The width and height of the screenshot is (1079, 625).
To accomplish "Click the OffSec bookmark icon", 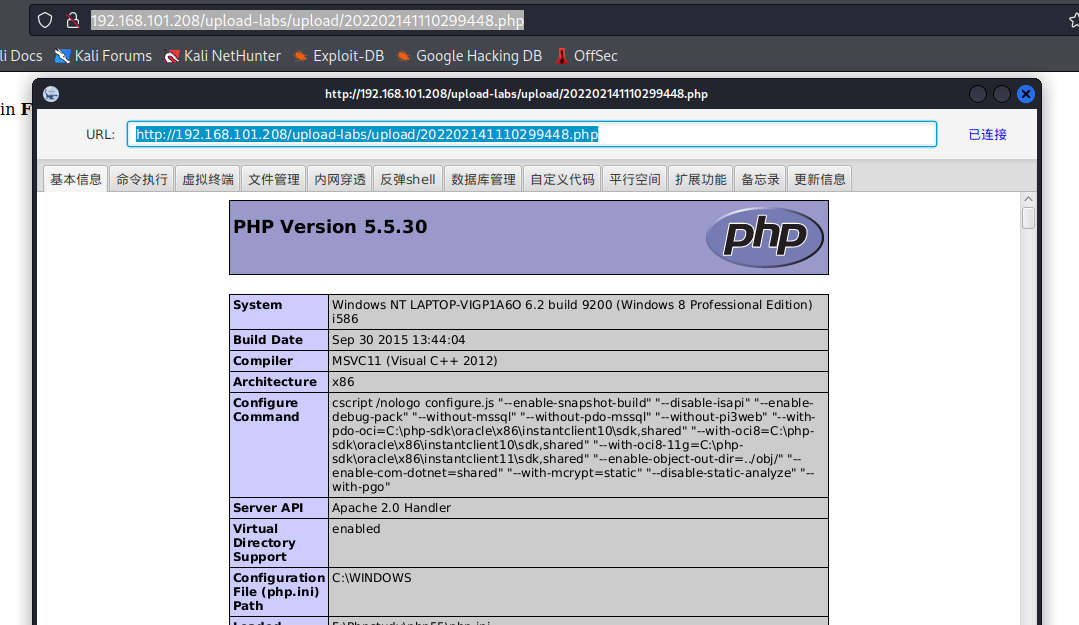I will point(562,56).
